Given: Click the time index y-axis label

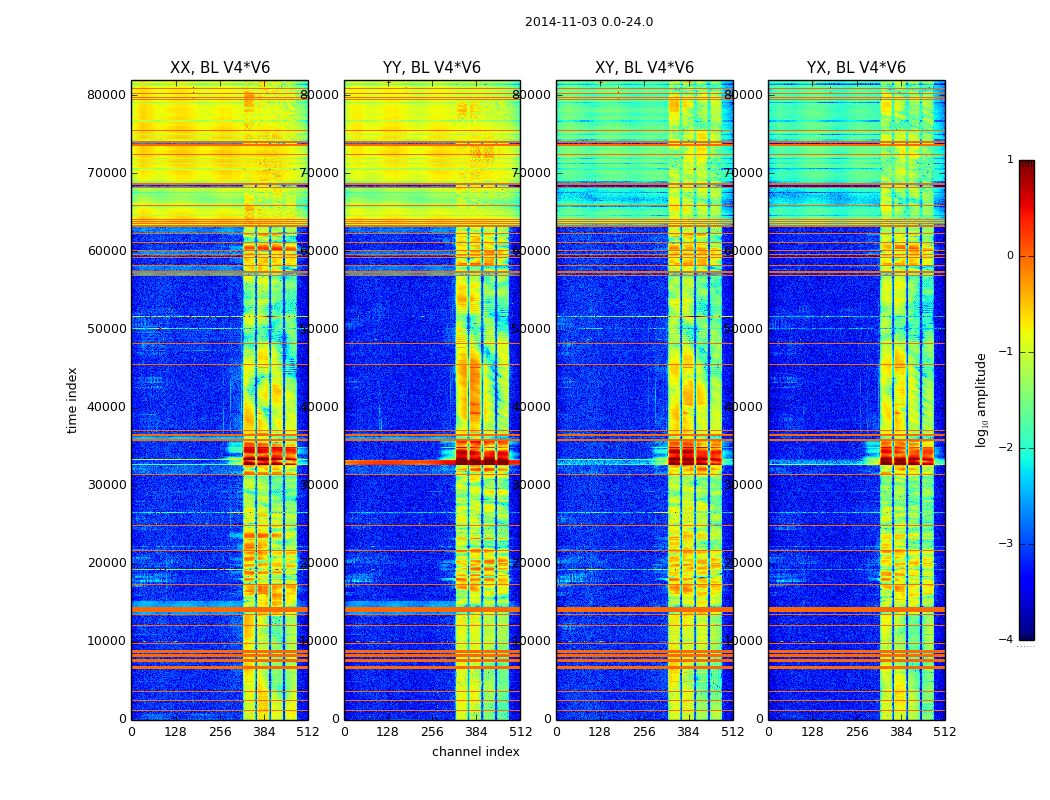Looking at the screenshot, I should click(72, 400).
